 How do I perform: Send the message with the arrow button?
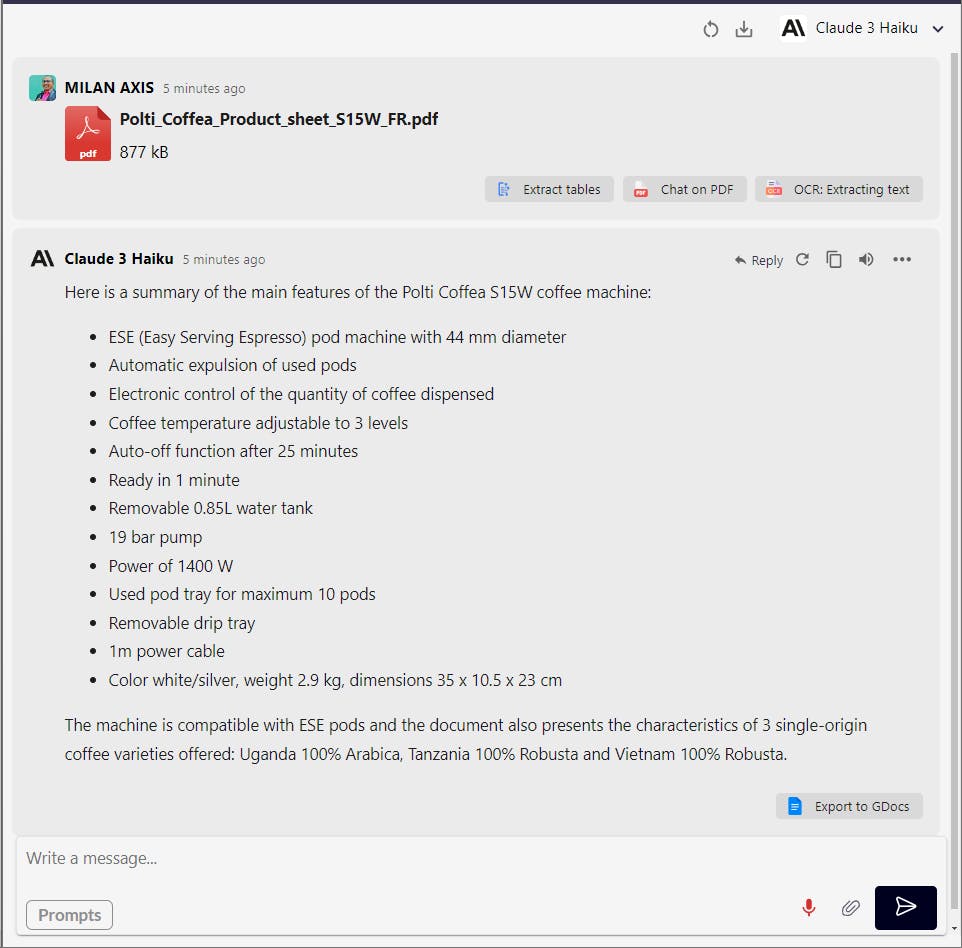tap(906, 908)
